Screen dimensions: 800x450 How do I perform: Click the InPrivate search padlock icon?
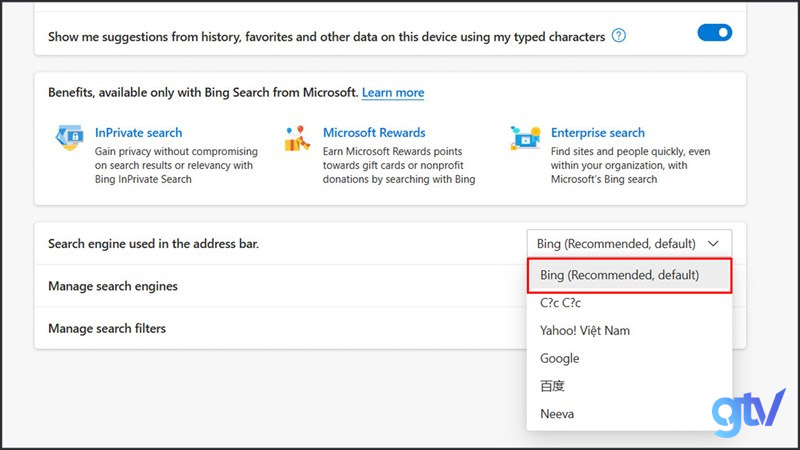[x=69, y=139]
